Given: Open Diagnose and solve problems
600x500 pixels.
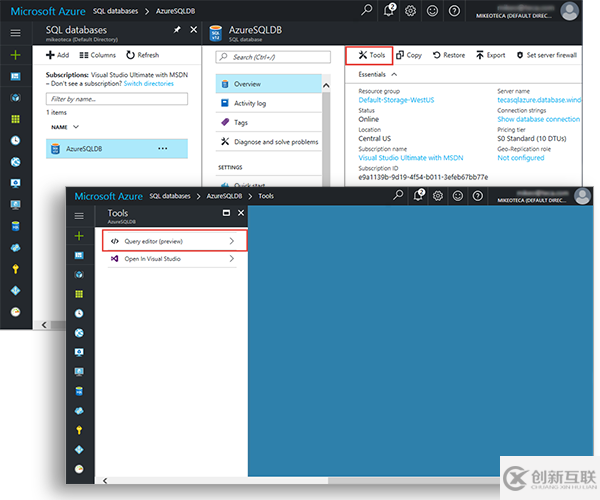Looking at the screenshot, I should 269,142.
